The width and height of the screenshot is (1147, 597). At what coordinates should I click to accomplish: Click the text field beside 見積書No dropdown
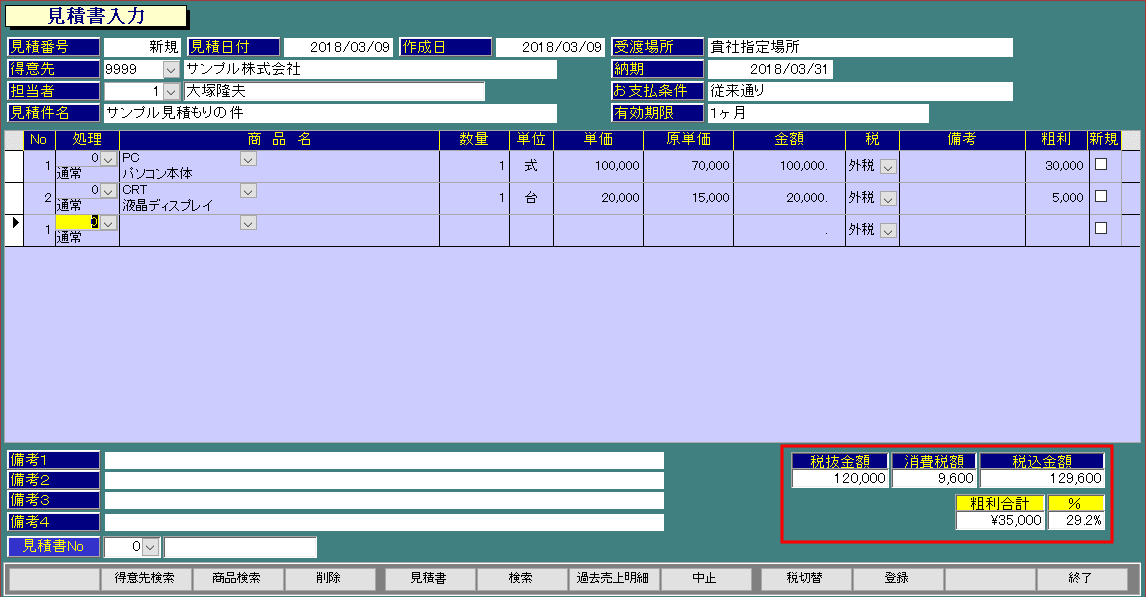coord(240,547)
